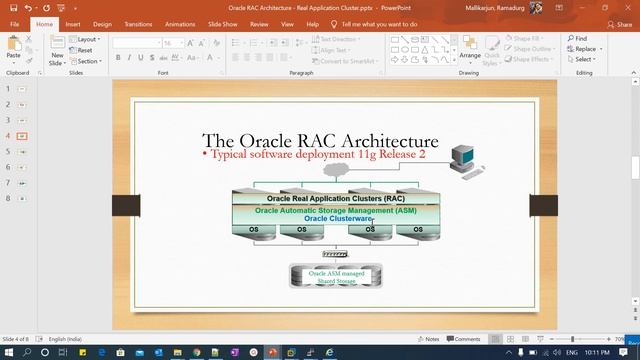
Task: Toggle strikethrough formatting
Action: 163,58
